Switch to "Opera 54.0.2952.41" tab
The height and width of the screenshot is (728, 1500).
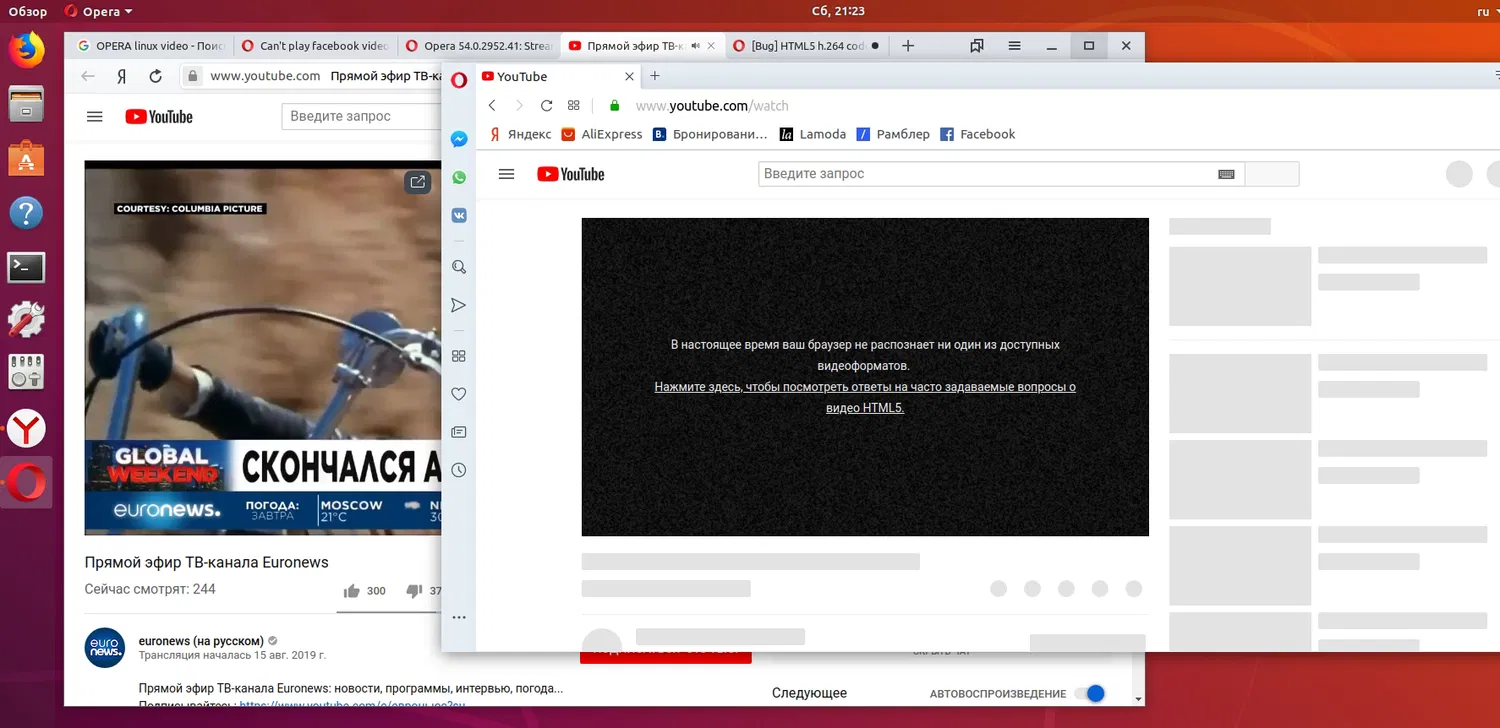[479, 45]
